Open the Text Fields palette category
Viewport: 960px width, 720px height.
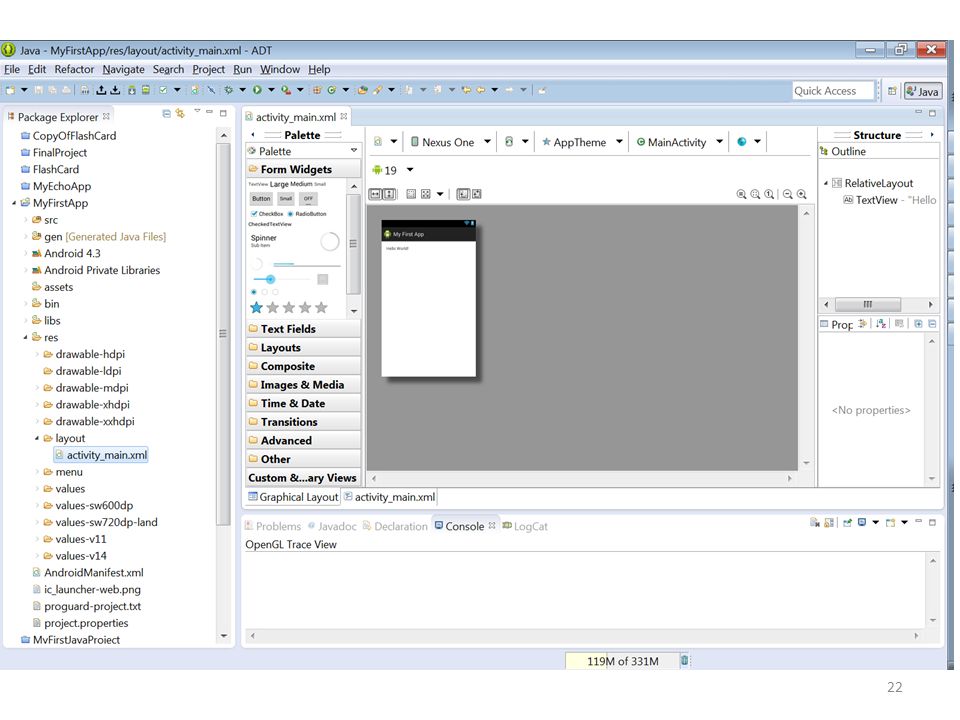tap(304, 329)
